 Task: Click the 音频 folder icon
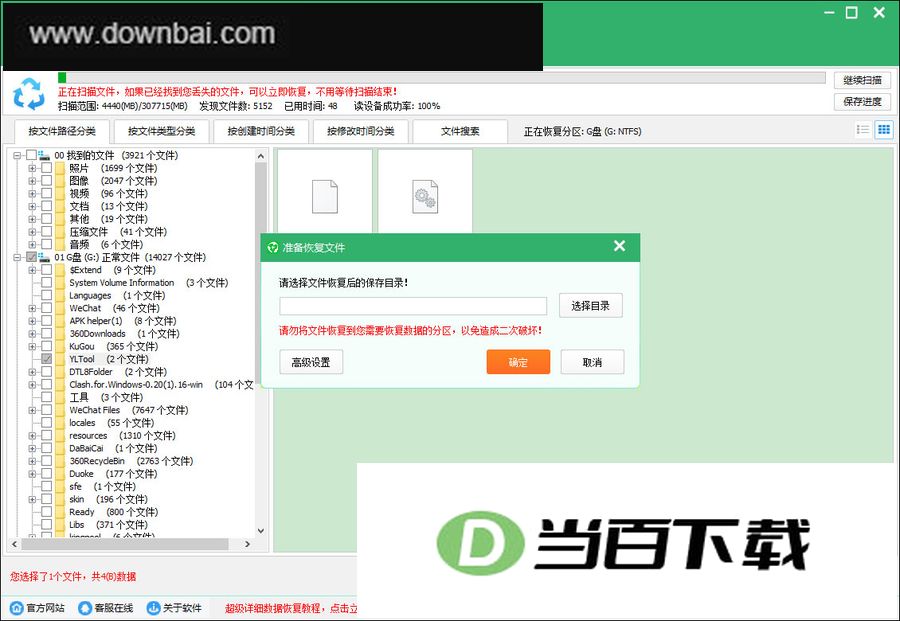pyautogui.click(x=60, y=244)
